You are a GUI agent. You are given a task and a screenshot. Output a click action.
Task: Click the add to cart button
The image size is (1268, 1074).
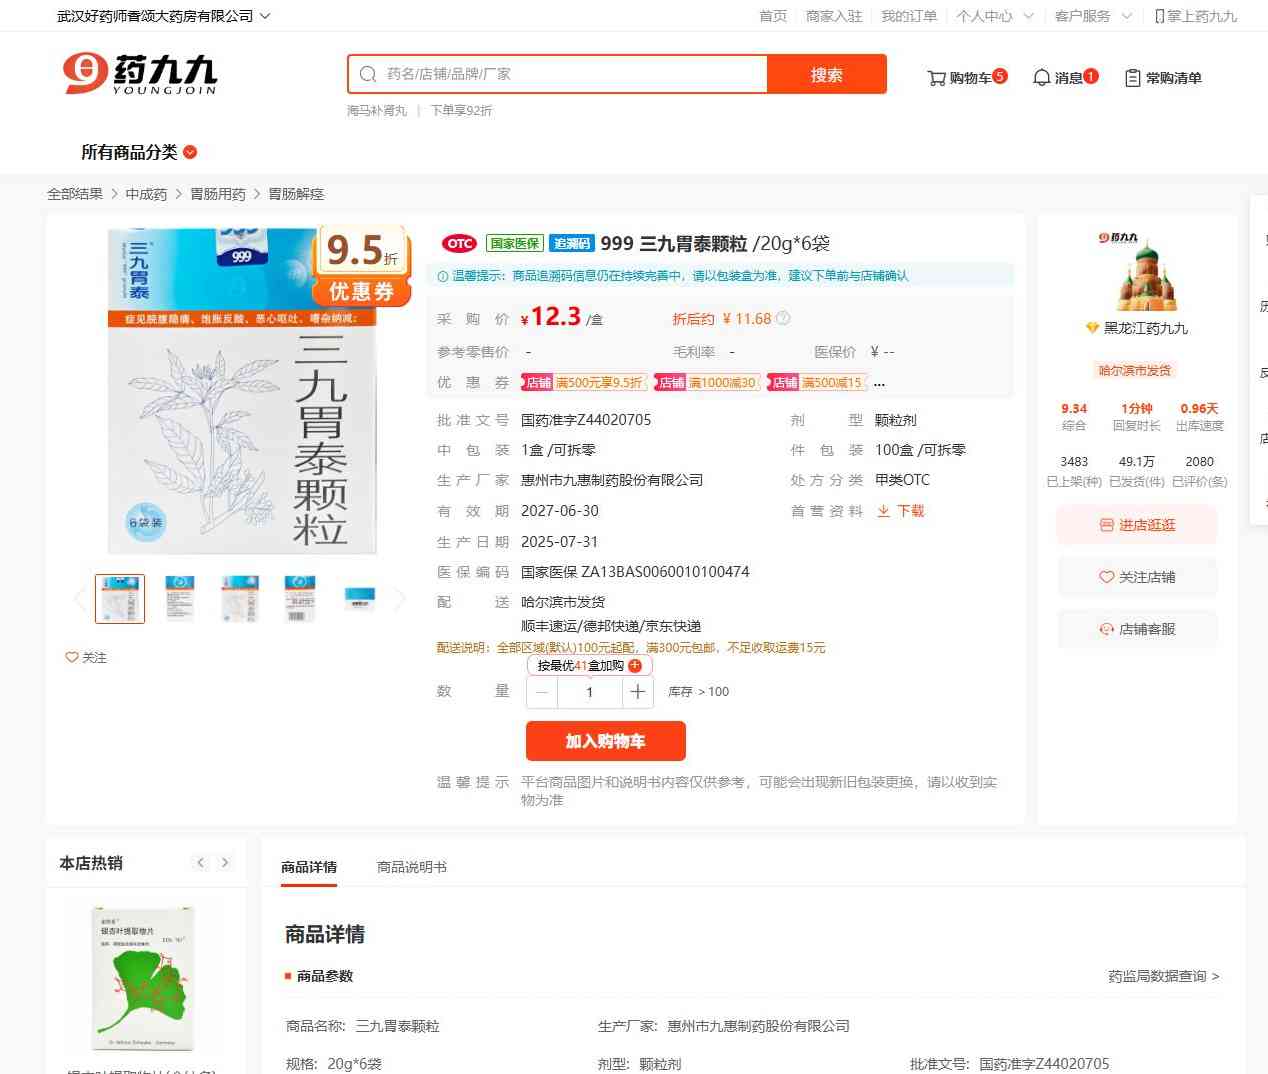pos(605,741)
